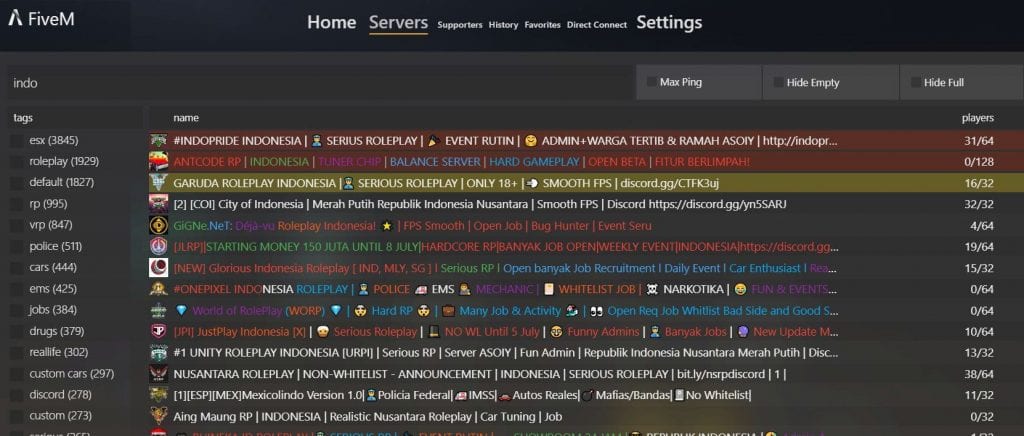The width and height of the screenshot is (1024, 436).
Task: Select the [COI] City of Indonesia server name
Action: 480,204
